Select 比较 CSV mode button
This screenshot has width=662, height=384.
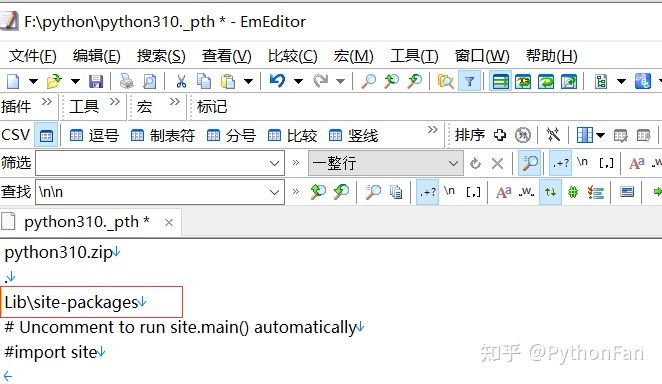[x=293, y=135]
